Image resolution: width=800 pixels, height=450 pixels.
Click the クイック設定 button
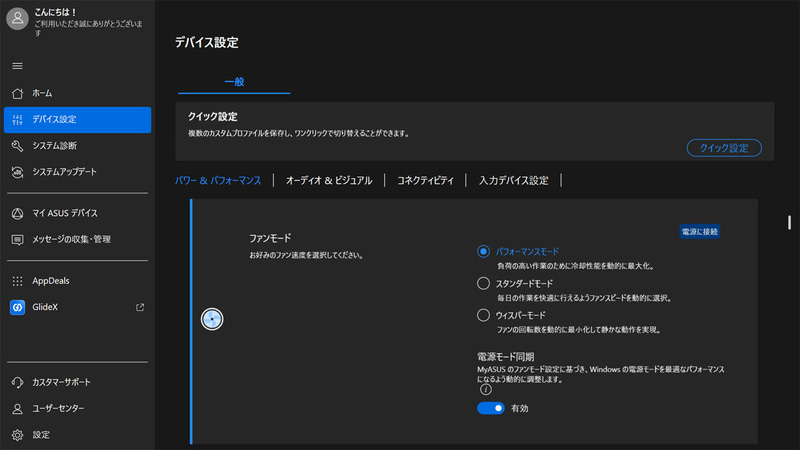click(724, 148)
